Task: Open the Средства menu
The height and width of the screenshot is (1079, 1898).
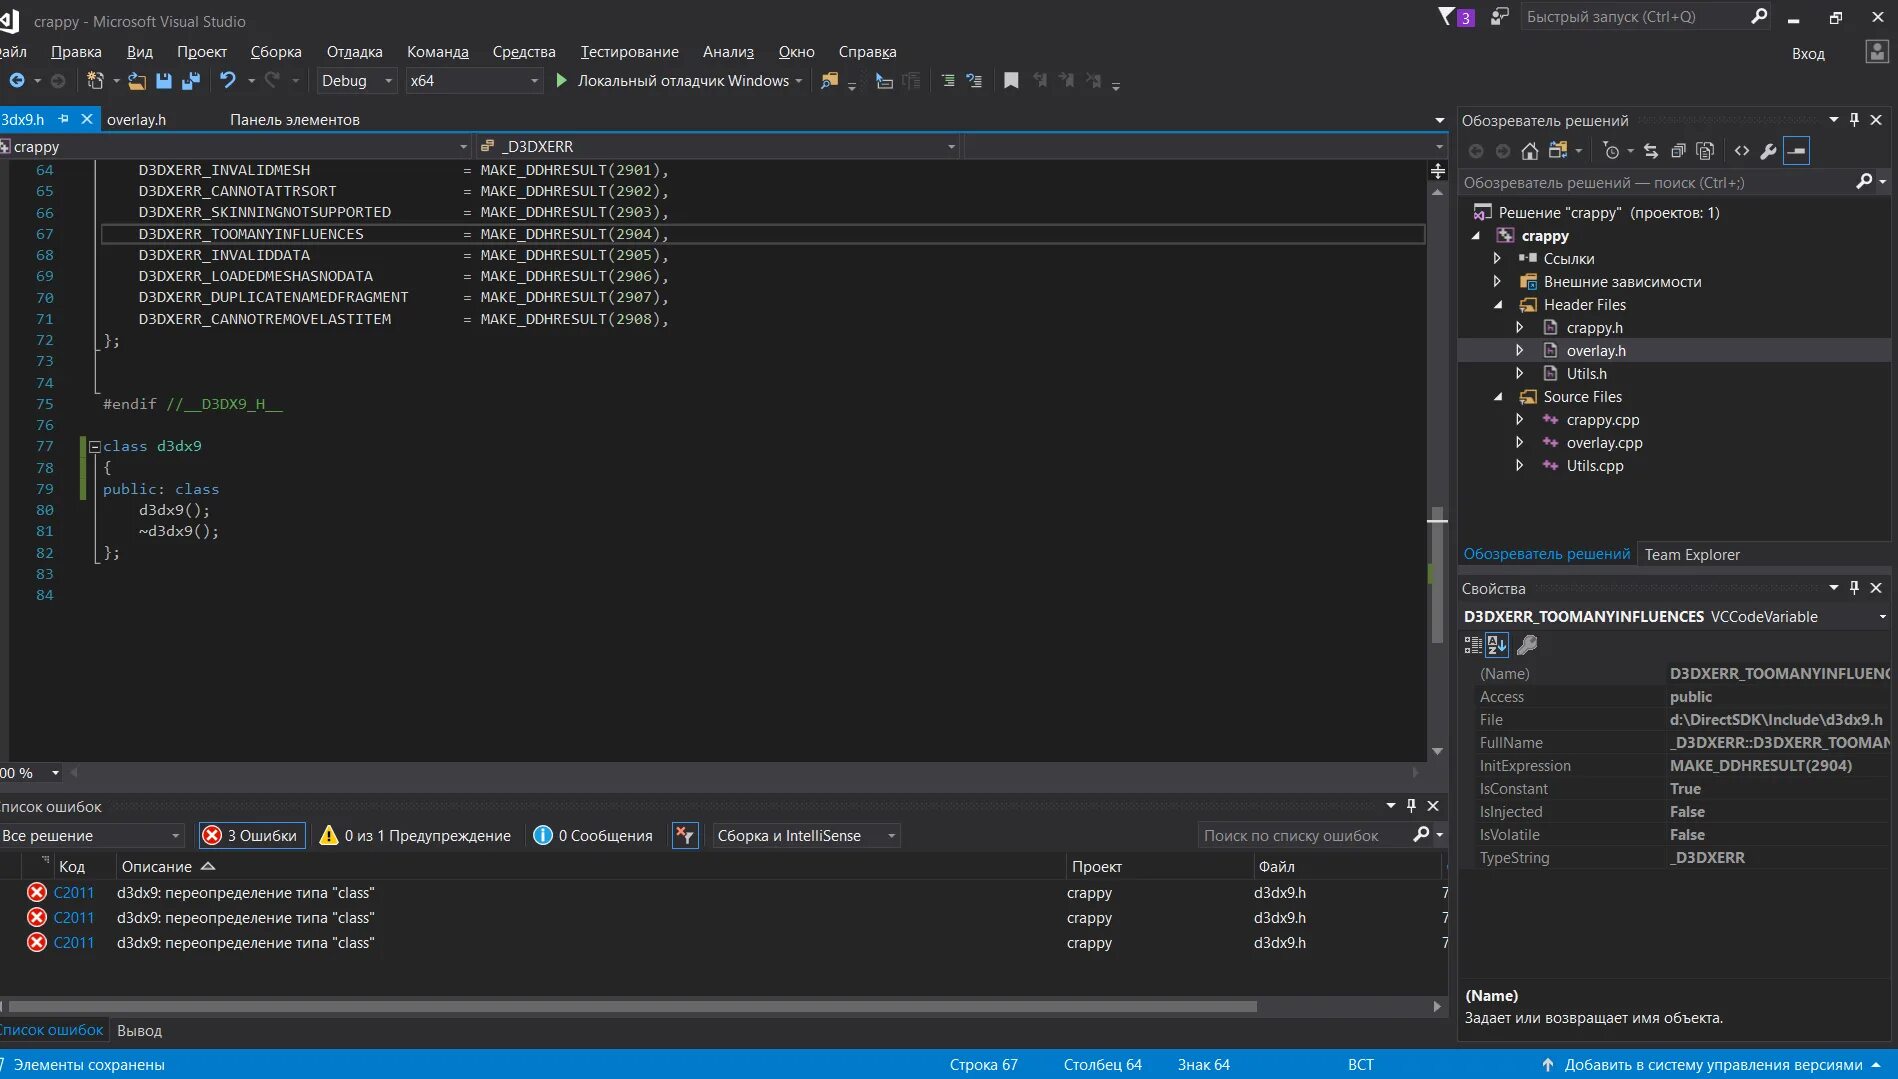Action: click(x=524, y=52)
